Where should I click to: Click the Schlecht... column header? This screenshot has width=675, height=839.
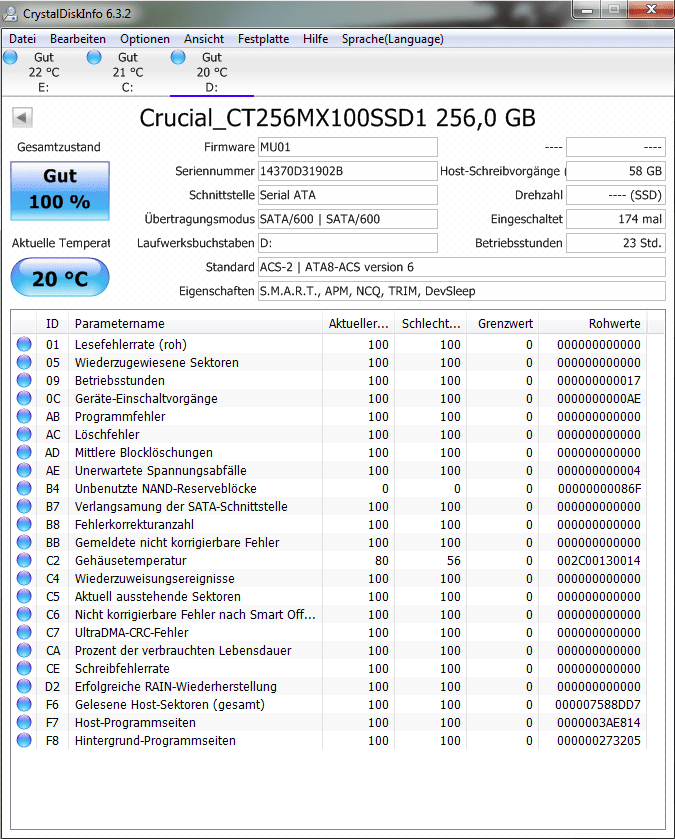(x=431, y=324)
